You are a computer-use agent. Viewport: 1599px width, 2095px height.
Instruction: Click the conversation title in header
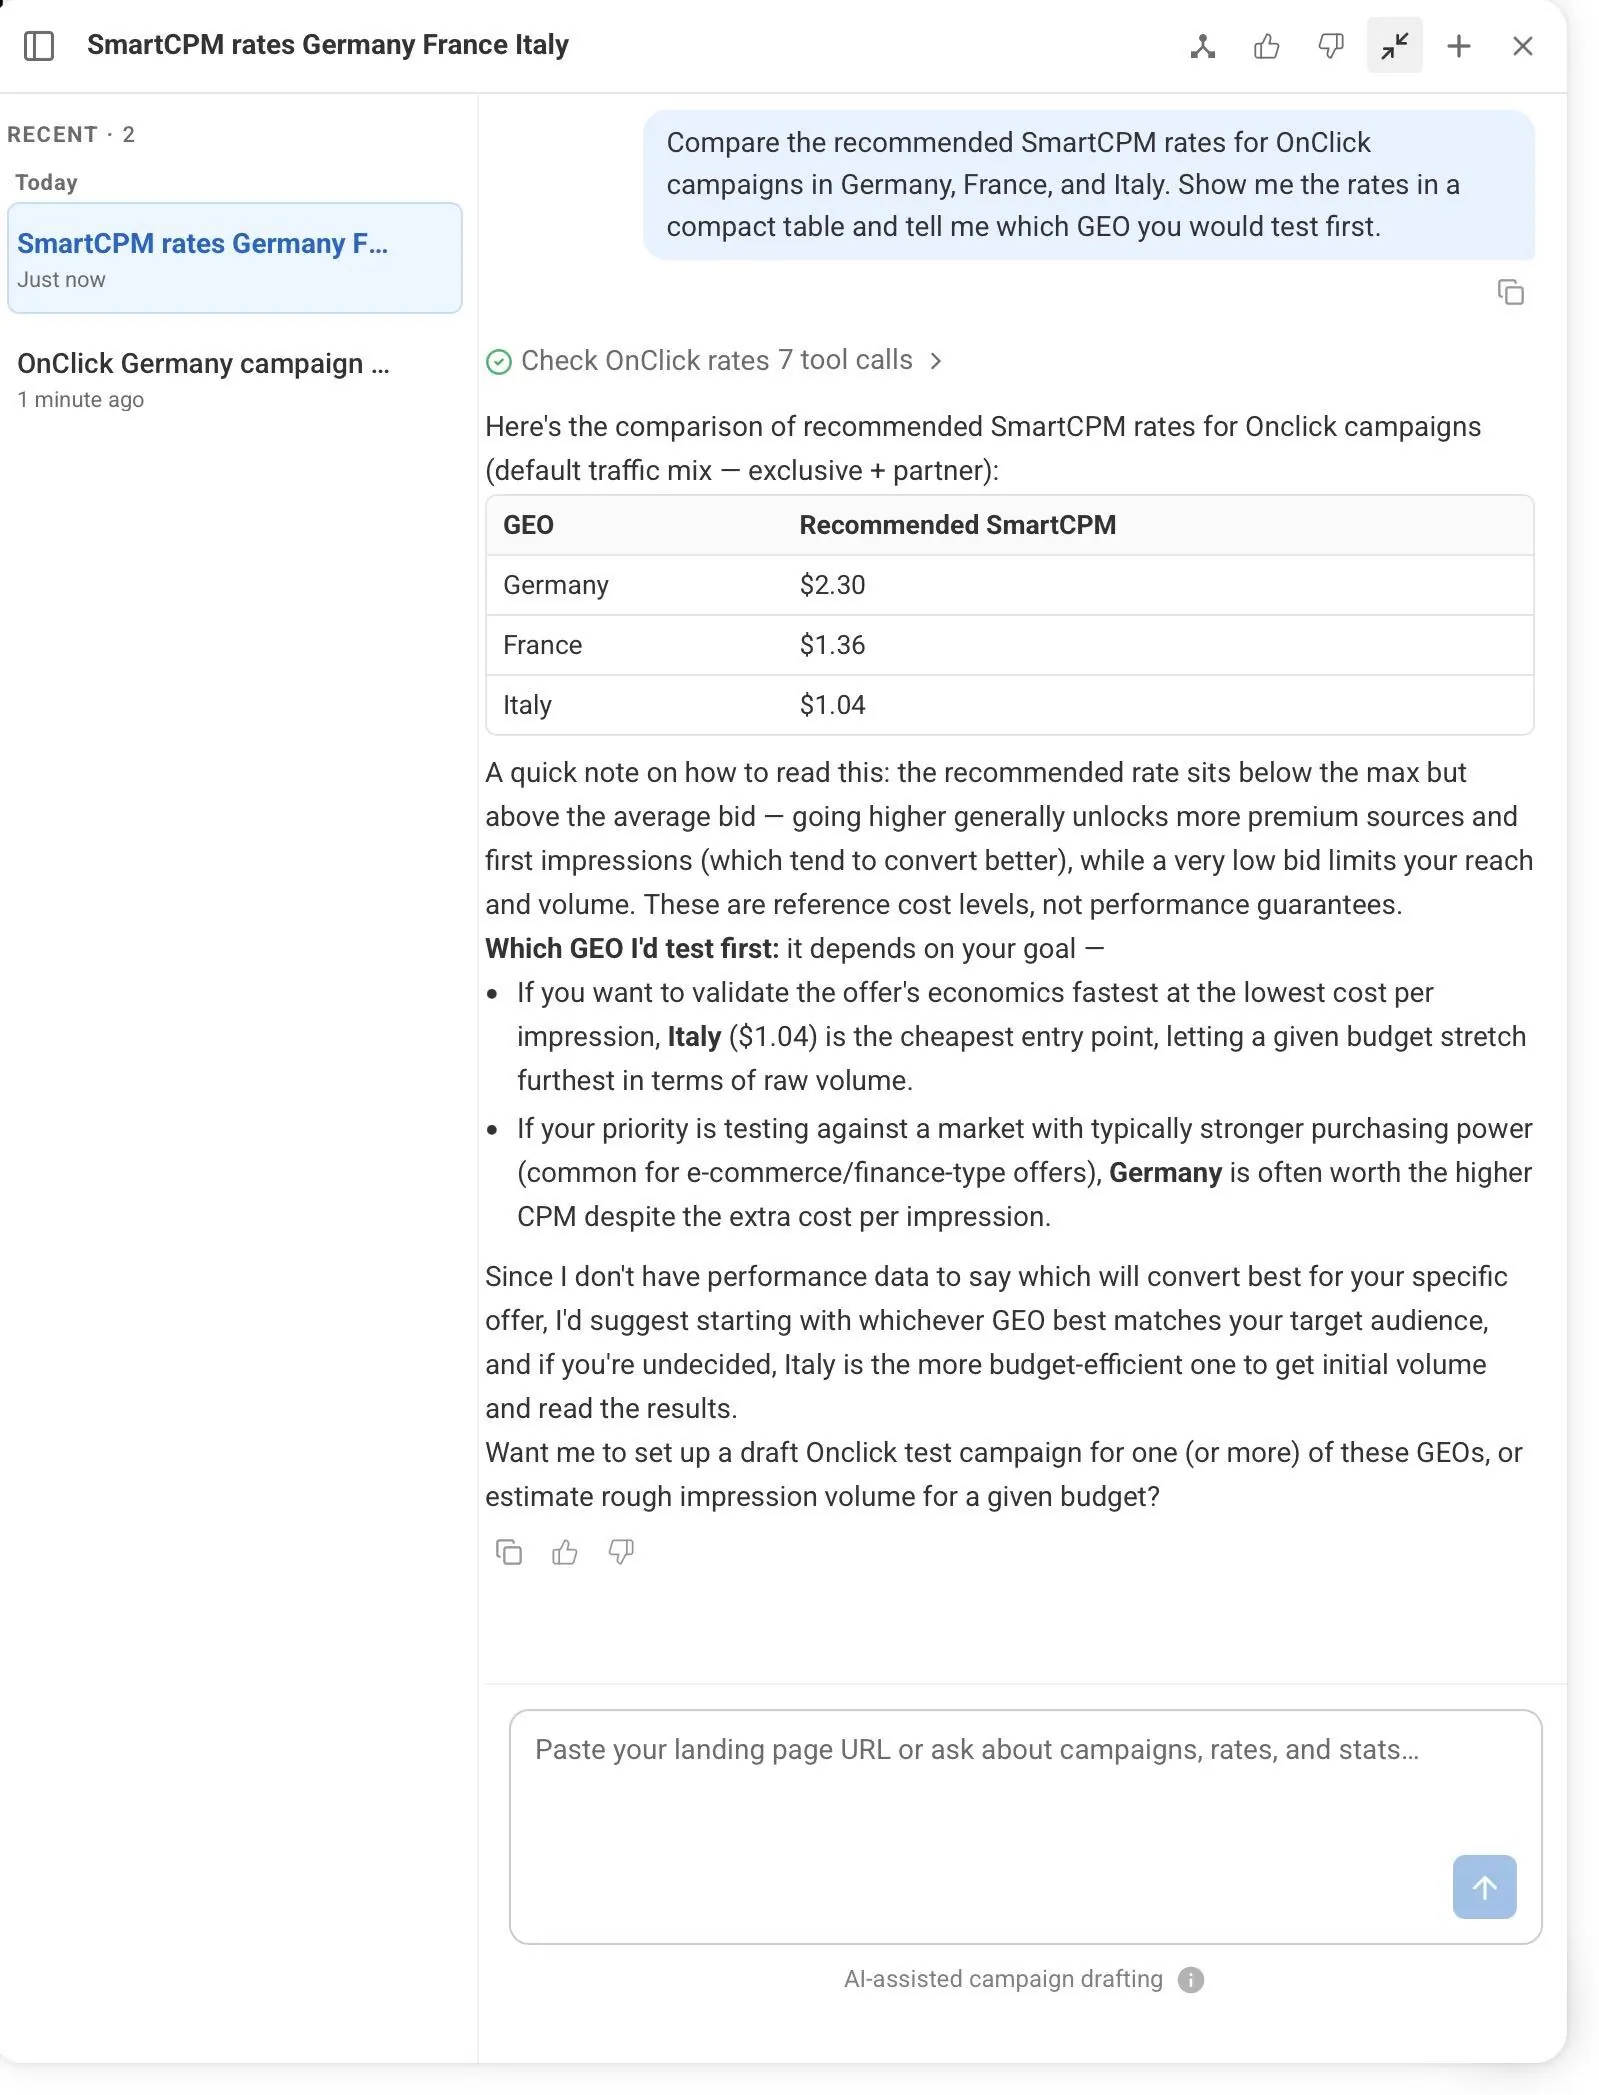(x=328, y=45)
